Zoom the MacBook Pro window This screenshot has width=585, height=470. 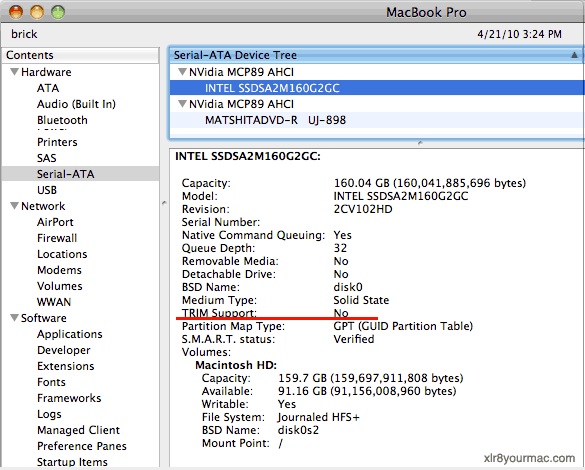58,12
